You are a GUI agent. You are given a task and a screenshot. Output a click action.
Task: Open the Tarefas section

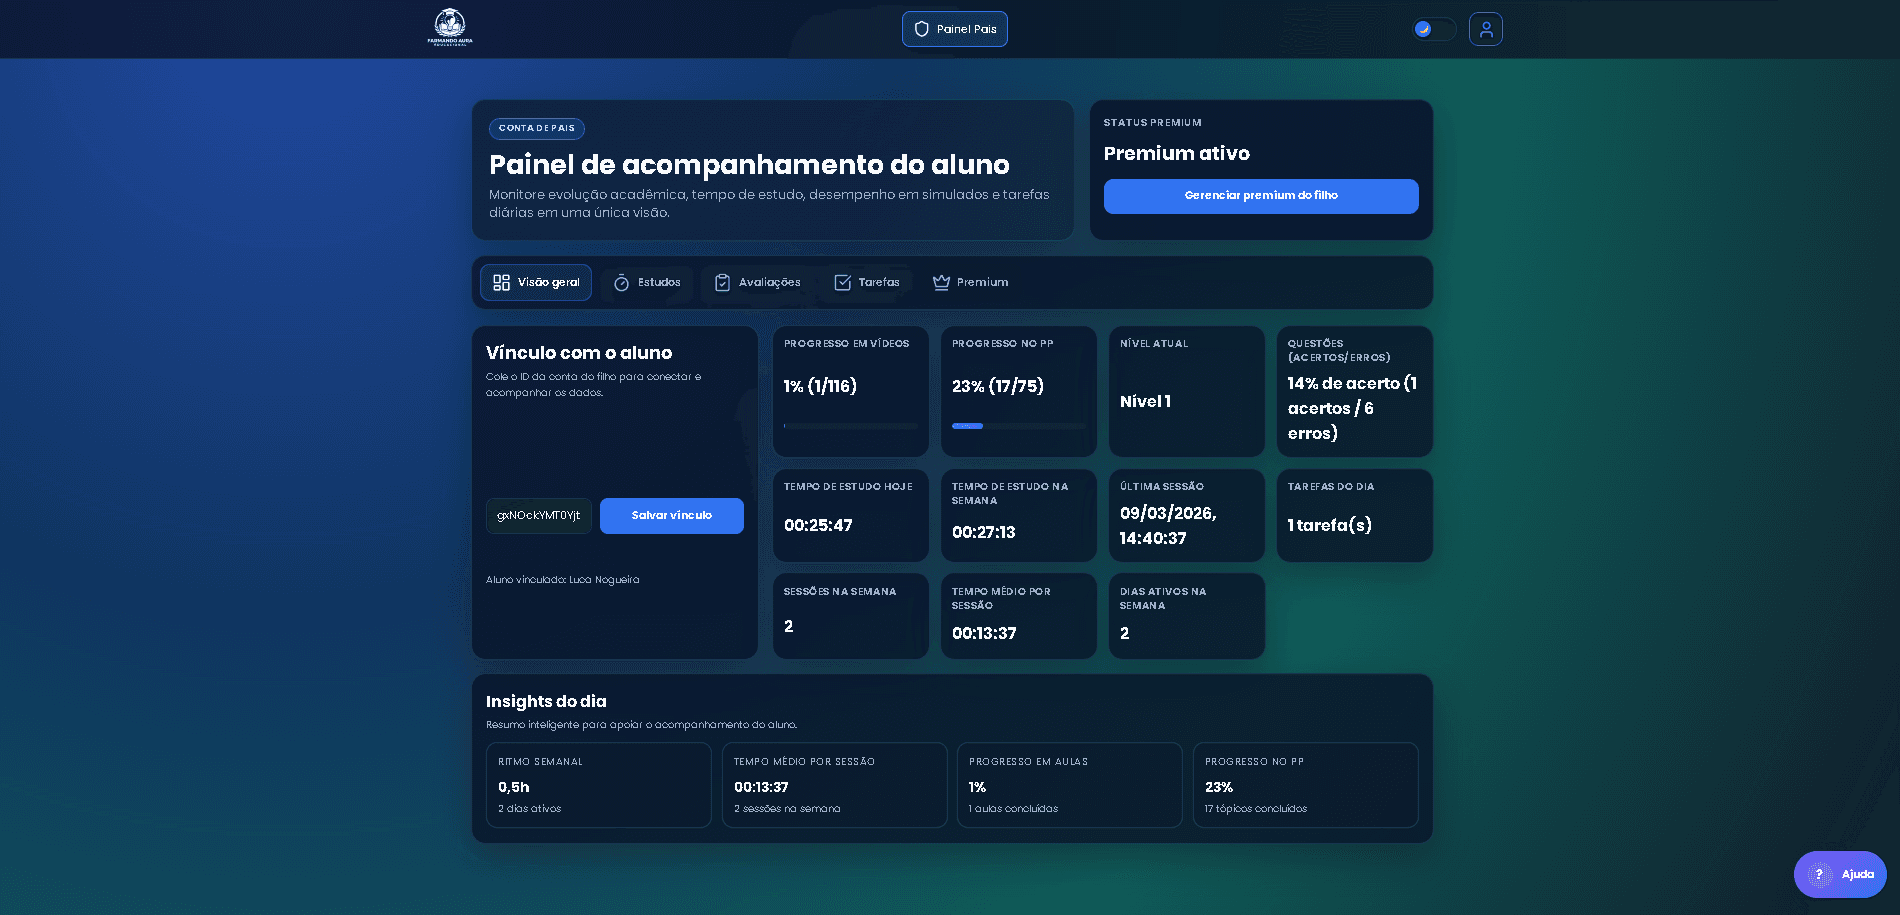coord(868,282)
